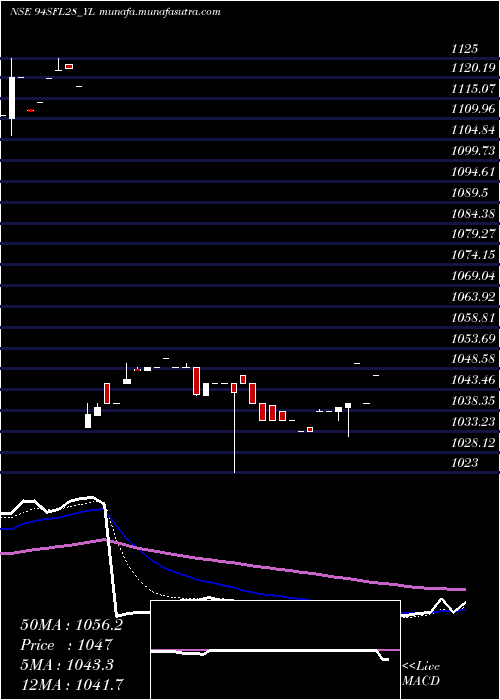
Task: Click inside the MACD inset chart box
Action: [x=275, y=650]
